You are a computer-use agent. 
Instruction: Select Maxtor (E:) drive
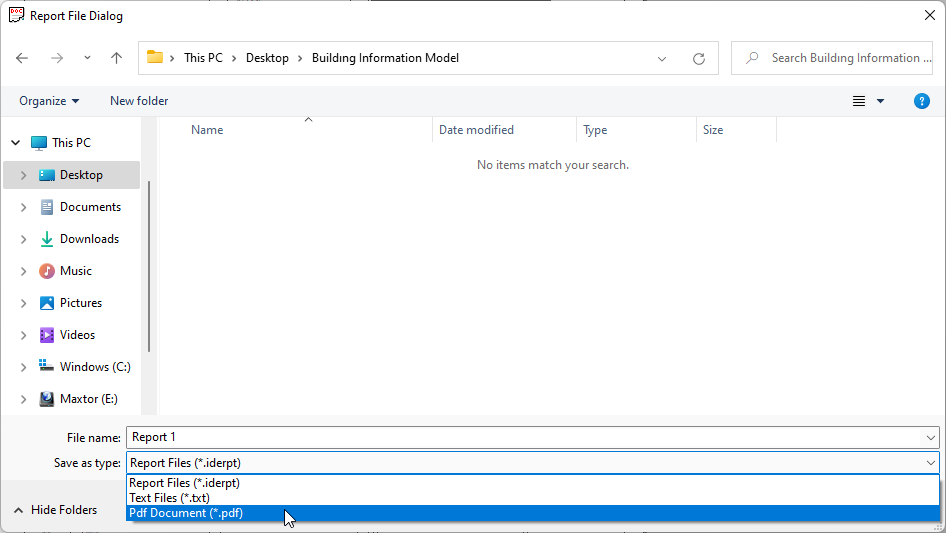point(88,399)
